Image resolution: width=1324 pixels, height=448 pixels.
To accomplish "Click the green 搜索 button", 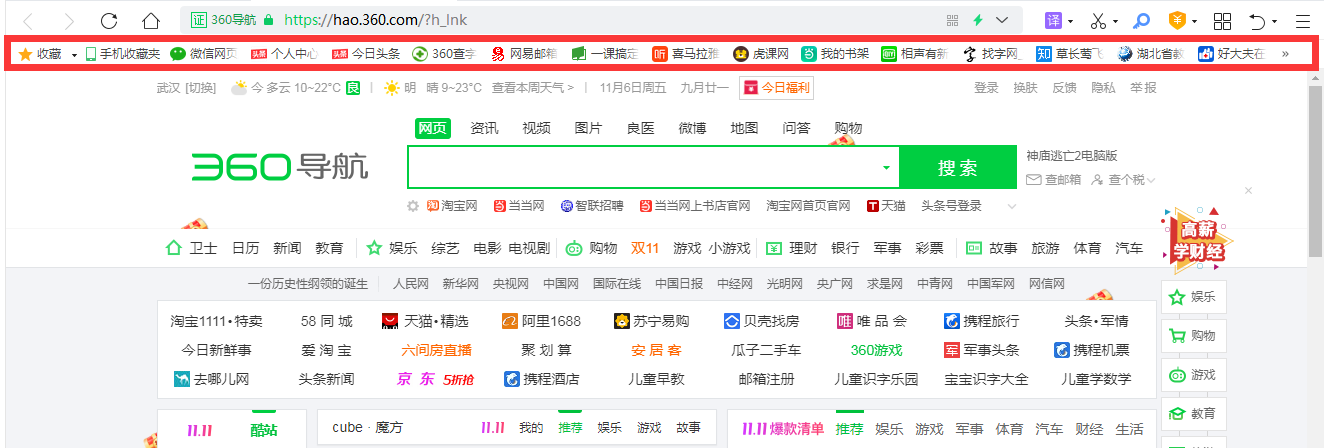I will click(x=957, y=168).
